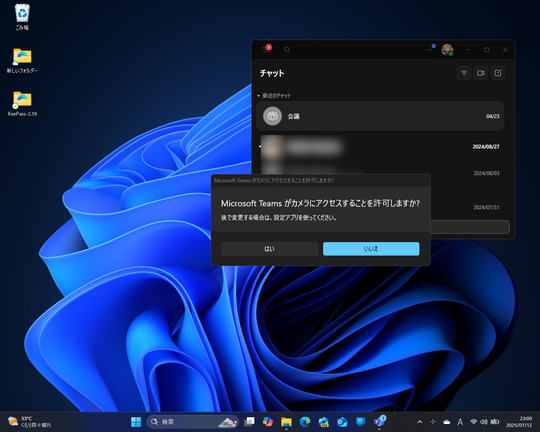This screenshot has height=432, width=540.
Task: Collapse the 最近のチャット section
Action: point(274,95)
